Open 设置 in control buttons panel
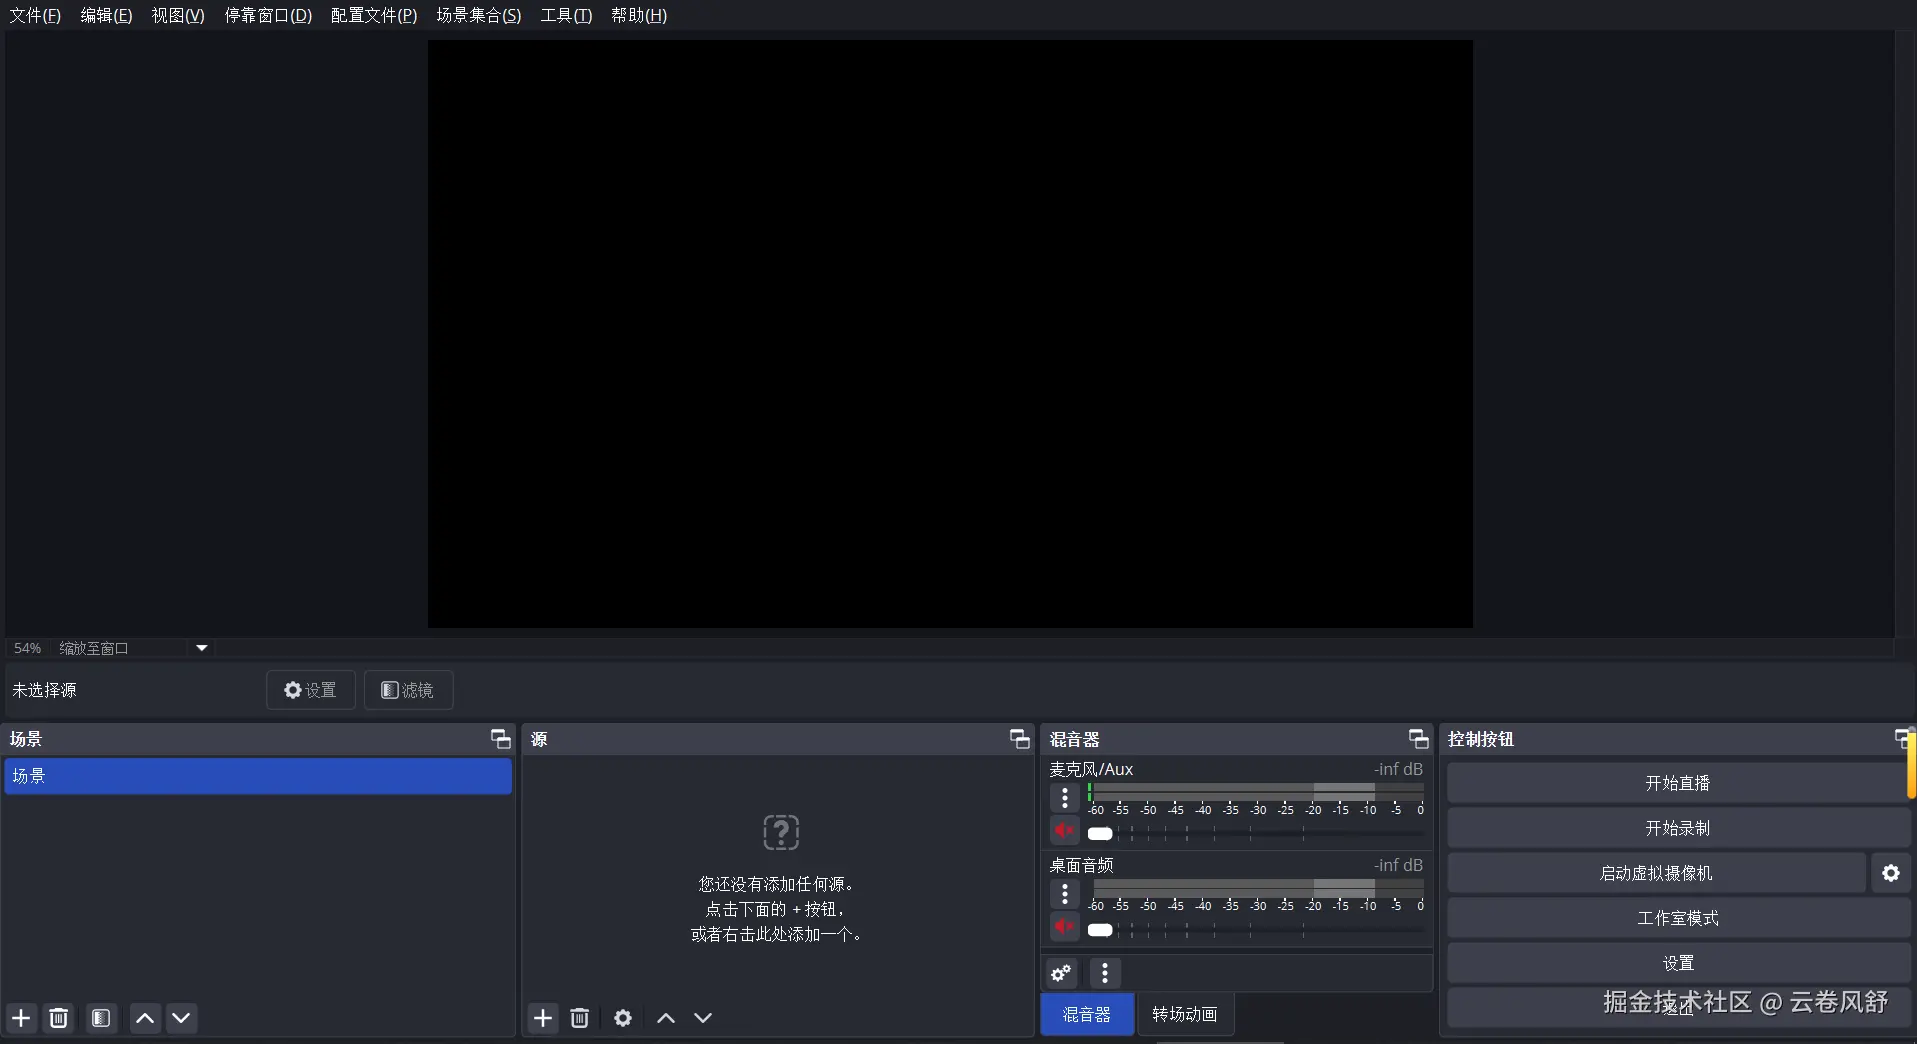Screen dimensions: 1917x1044 coord(1678,963)
